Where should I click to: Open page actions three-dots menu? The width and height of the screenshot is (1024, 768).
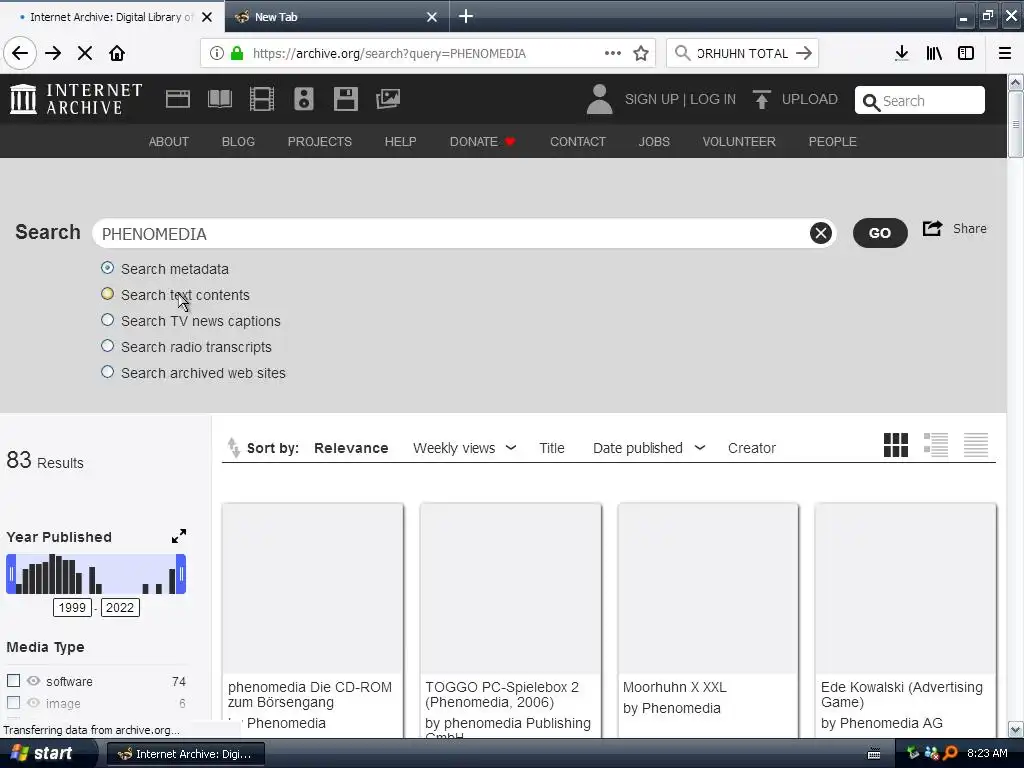pyautogui.click(x=613, y=53)
